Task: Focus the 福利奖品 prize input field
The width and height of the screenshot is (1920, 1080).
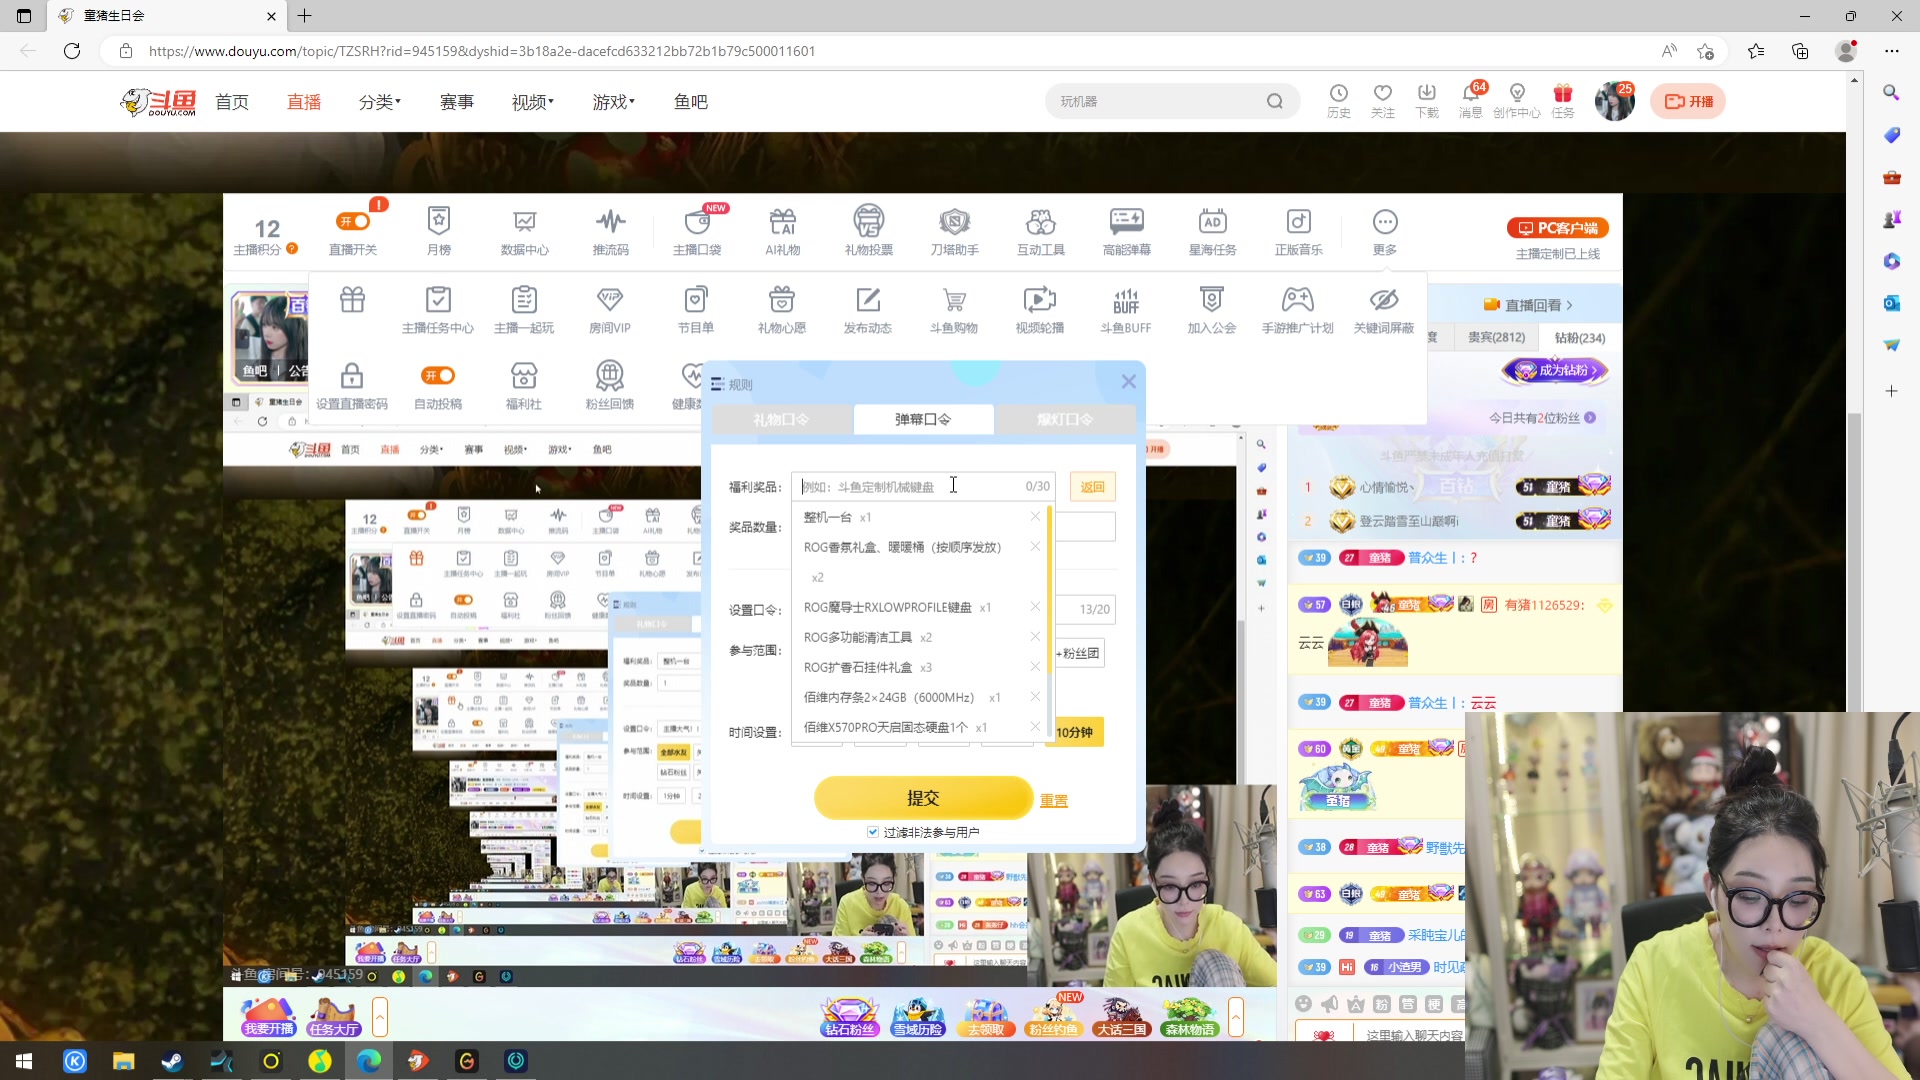Action: point(923,486)
